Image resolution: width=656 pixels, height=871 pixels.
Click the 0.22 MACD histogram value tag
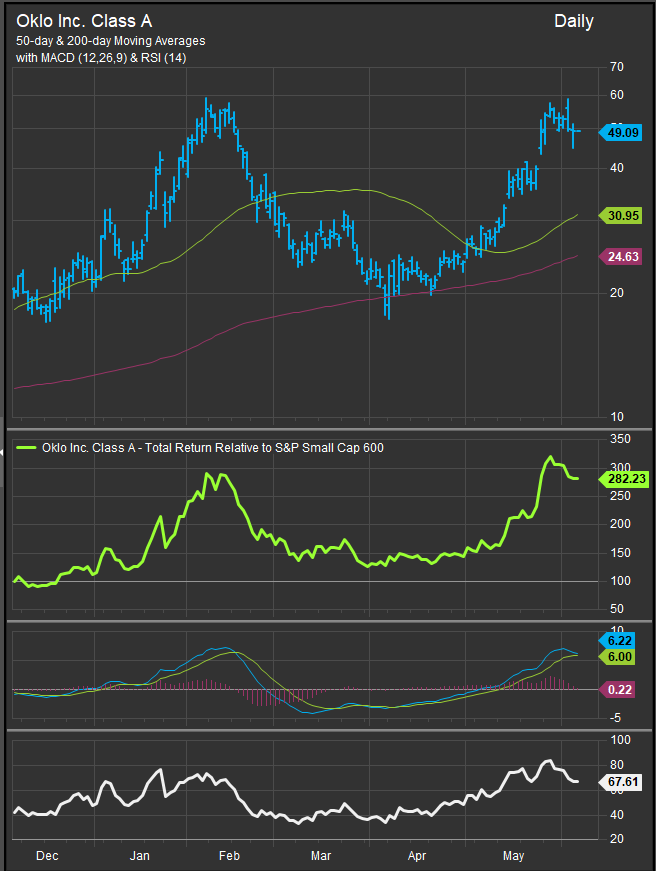(616, 689)
